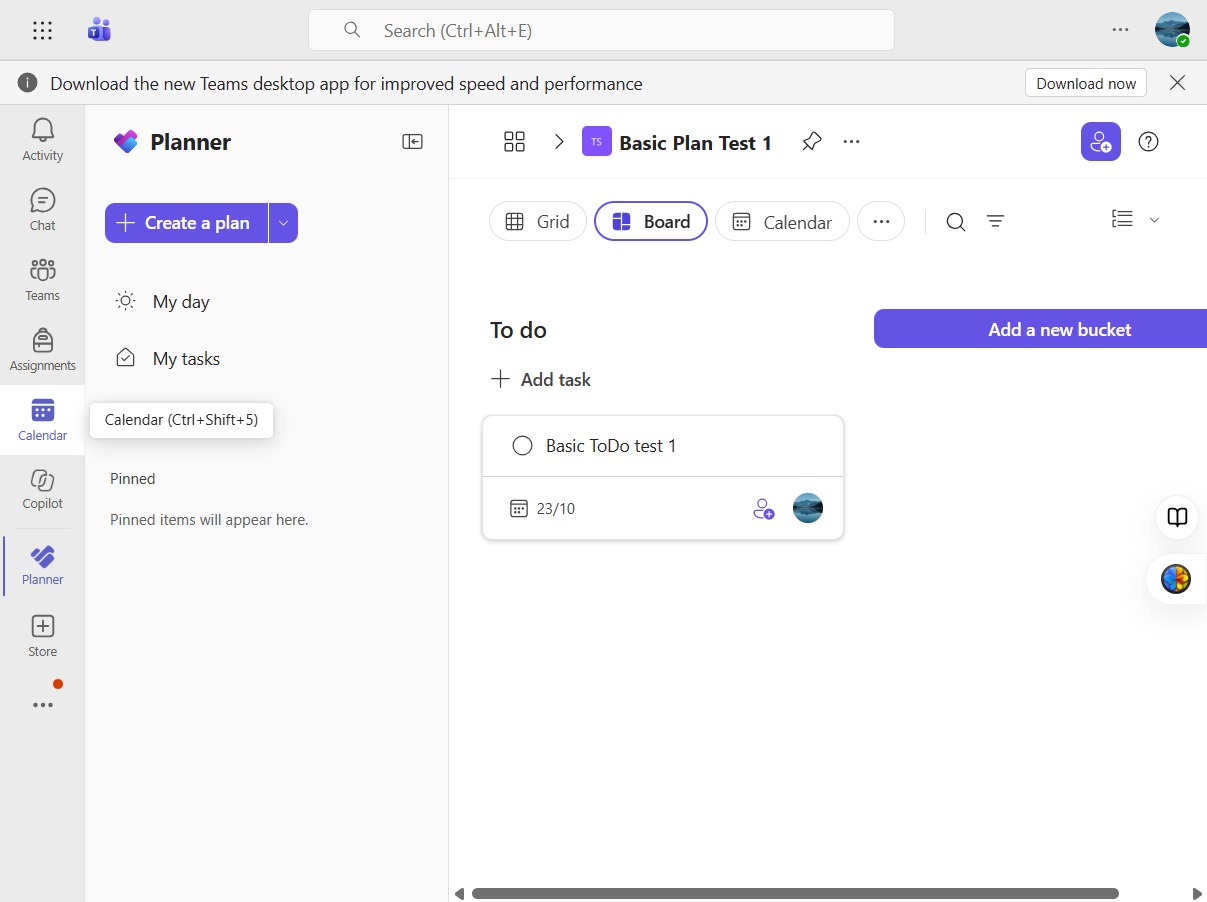Collapse the Planner navigation pane
This screenshot has height=902, width=1207.
[x=412, y=142]
